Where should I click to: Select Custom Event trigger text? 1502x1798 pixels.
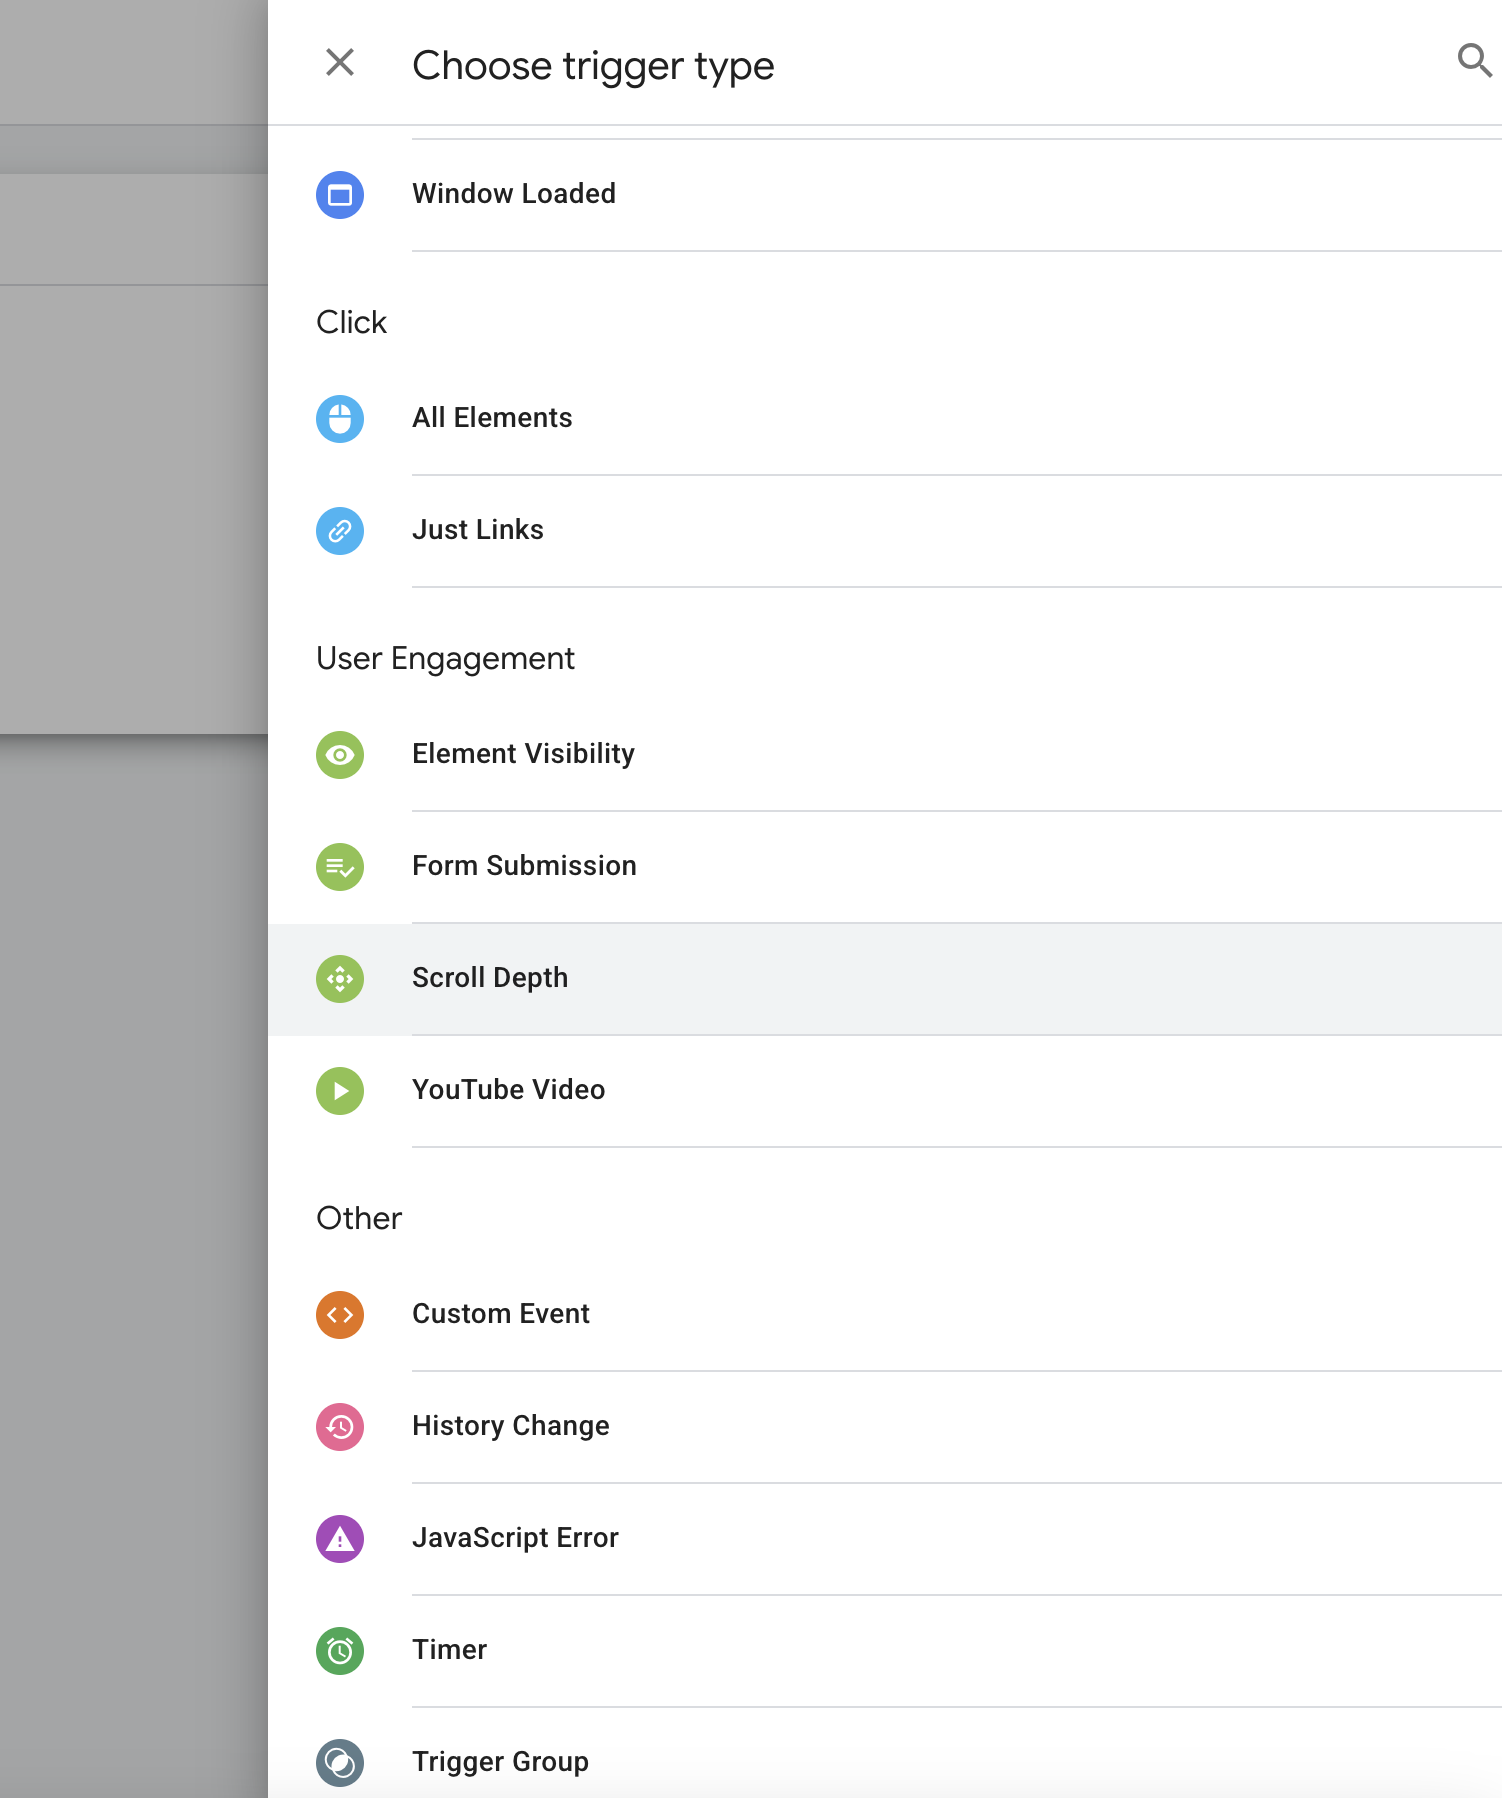pyautogui.click(x=501, y=1314)
